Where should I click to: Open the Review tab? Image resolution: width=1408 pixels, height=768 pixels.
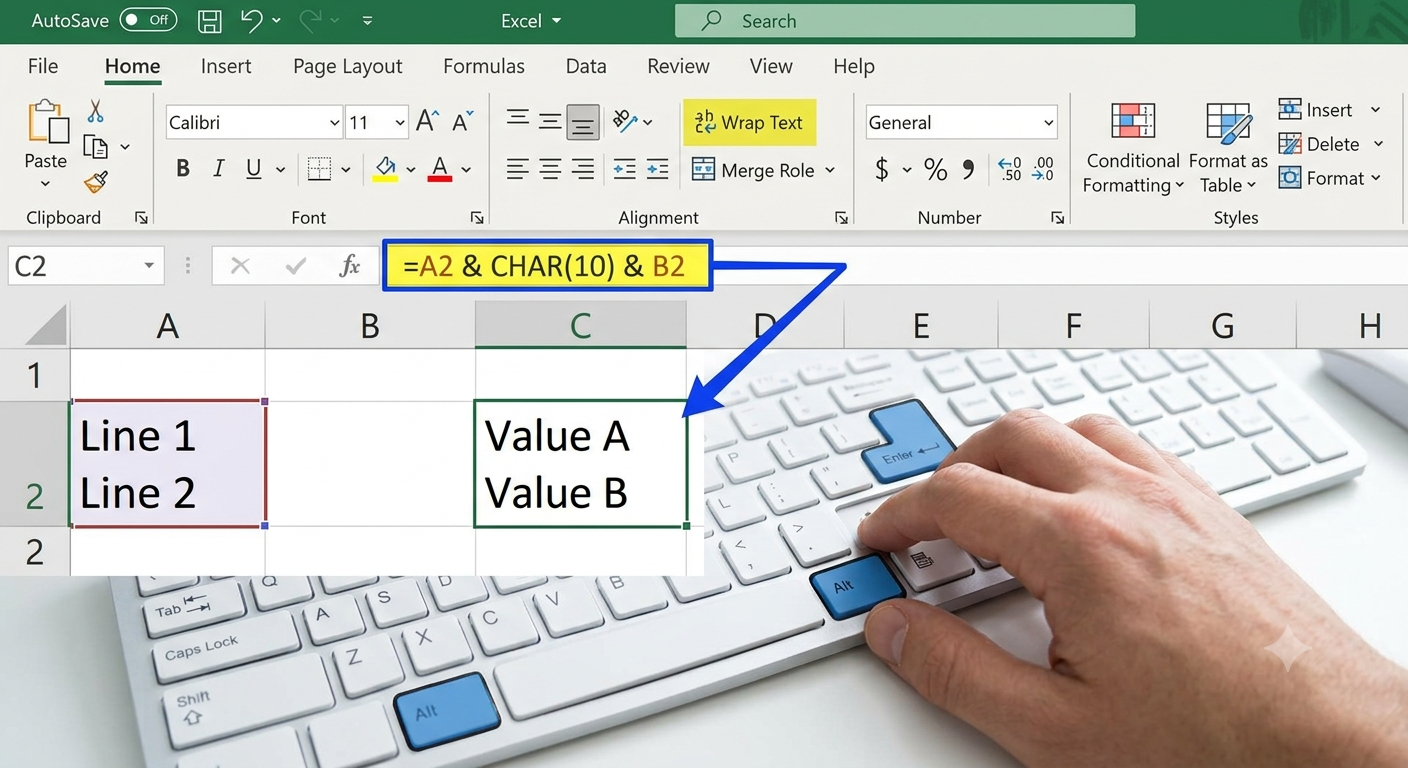point(678,66)
